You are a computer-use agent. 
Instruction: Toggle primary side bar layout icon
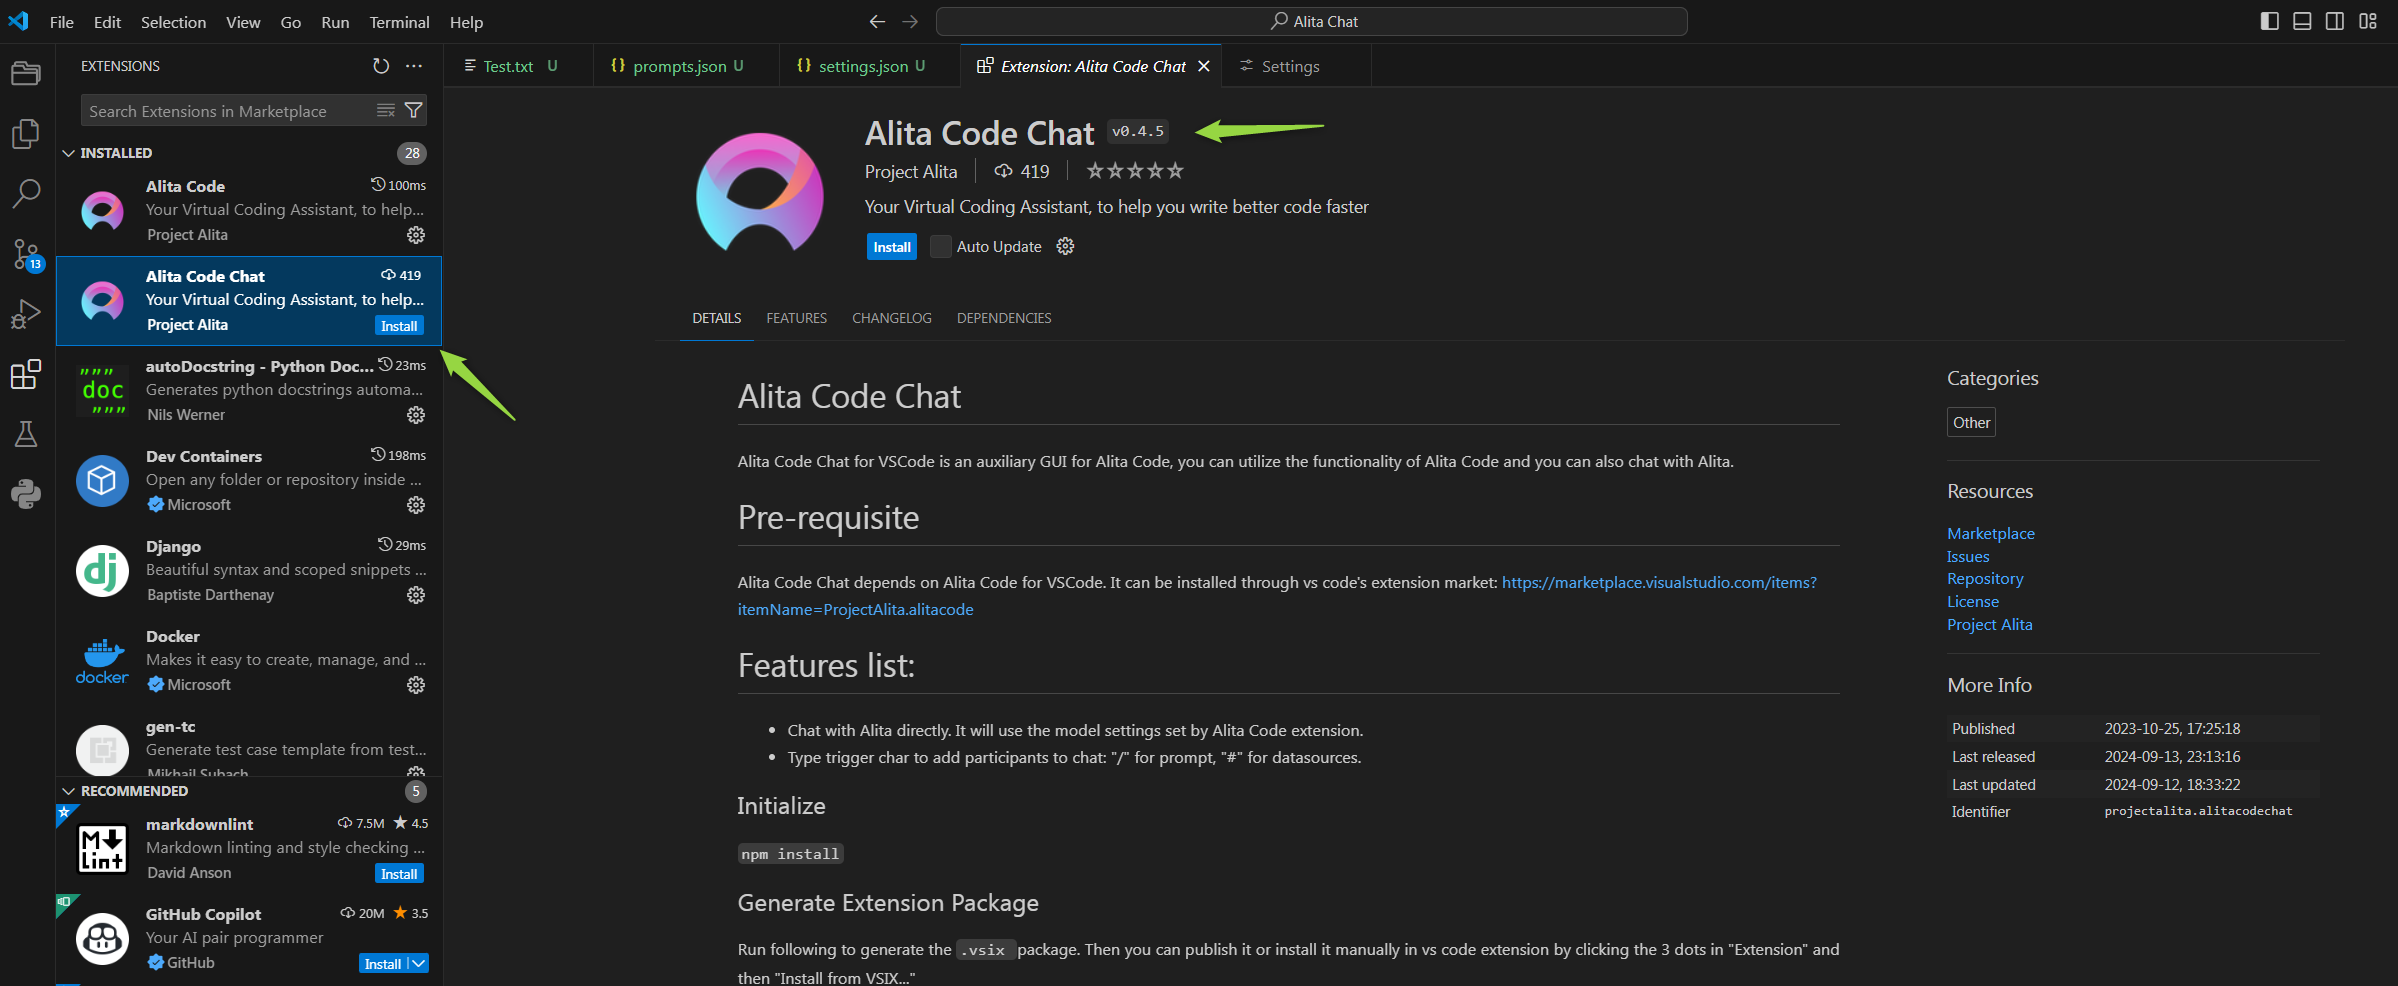pos(2270,21)
